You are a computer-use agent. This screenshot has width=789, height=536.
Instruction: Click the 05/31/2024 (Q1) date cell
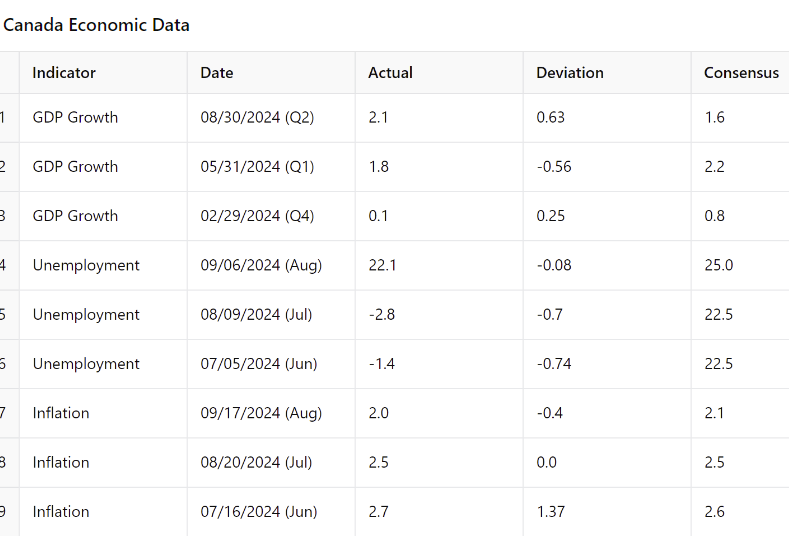coord(257,166)
